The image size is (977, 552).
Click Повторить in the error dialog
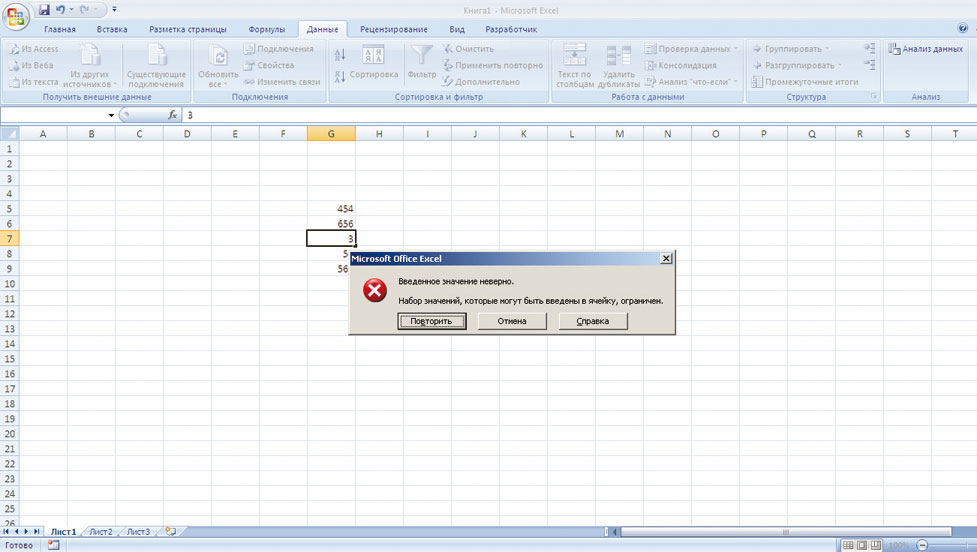point(431,321)
